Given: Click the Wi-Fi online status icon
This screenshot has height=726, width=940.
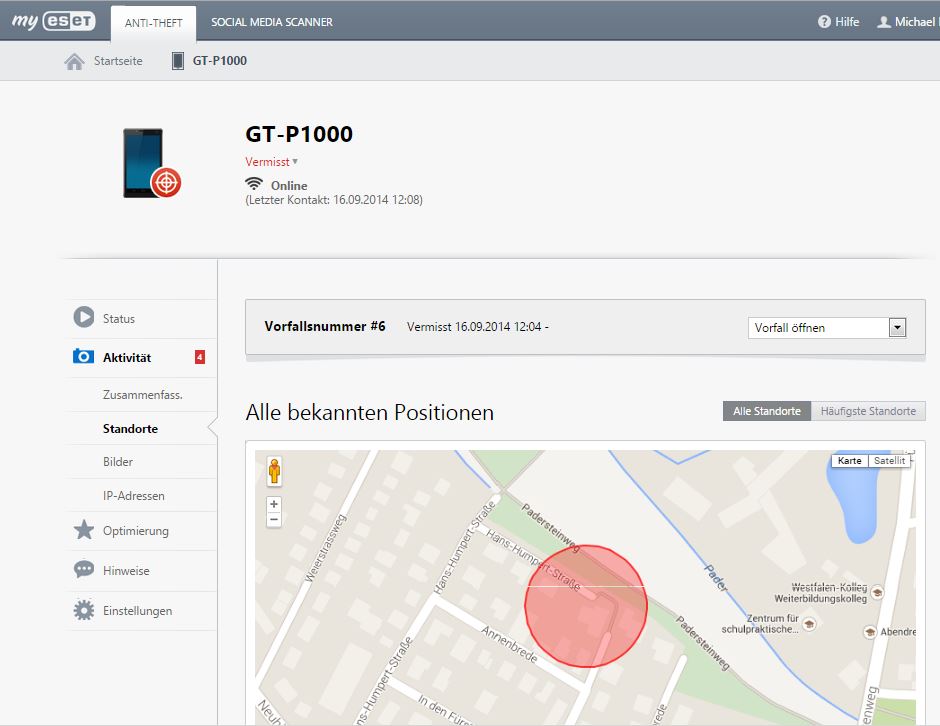Looking at the screenshot, I should [x=254, y=183].
